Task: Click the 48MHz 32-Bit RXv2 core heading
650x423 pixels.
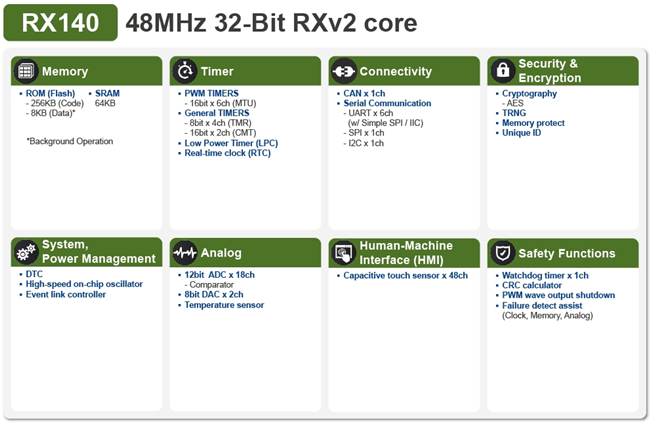Action: (x=271, y=22)
